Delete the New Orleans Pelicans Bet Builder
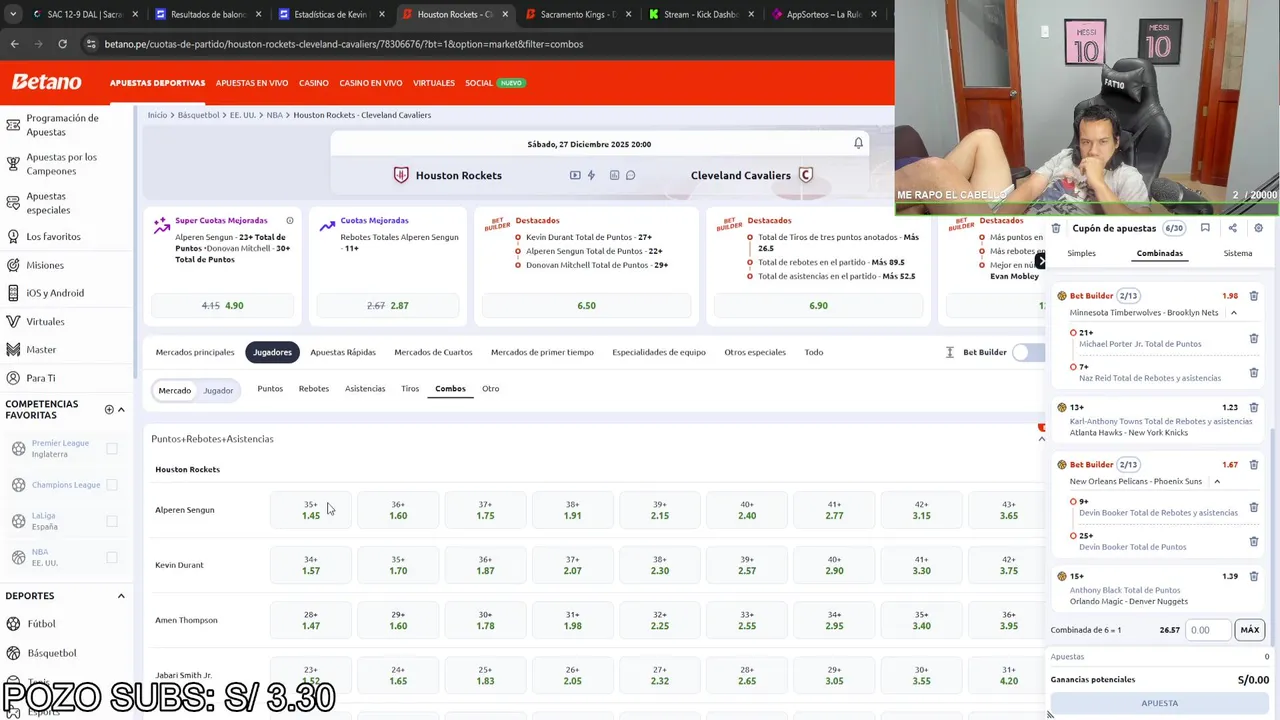 click(x=1253, y=464)
